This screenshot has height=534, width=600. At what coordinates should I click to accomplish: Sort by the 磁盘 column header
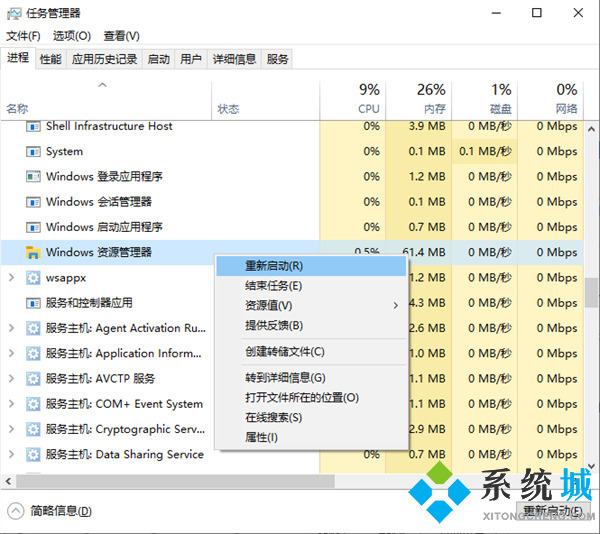tap(485, 101)
